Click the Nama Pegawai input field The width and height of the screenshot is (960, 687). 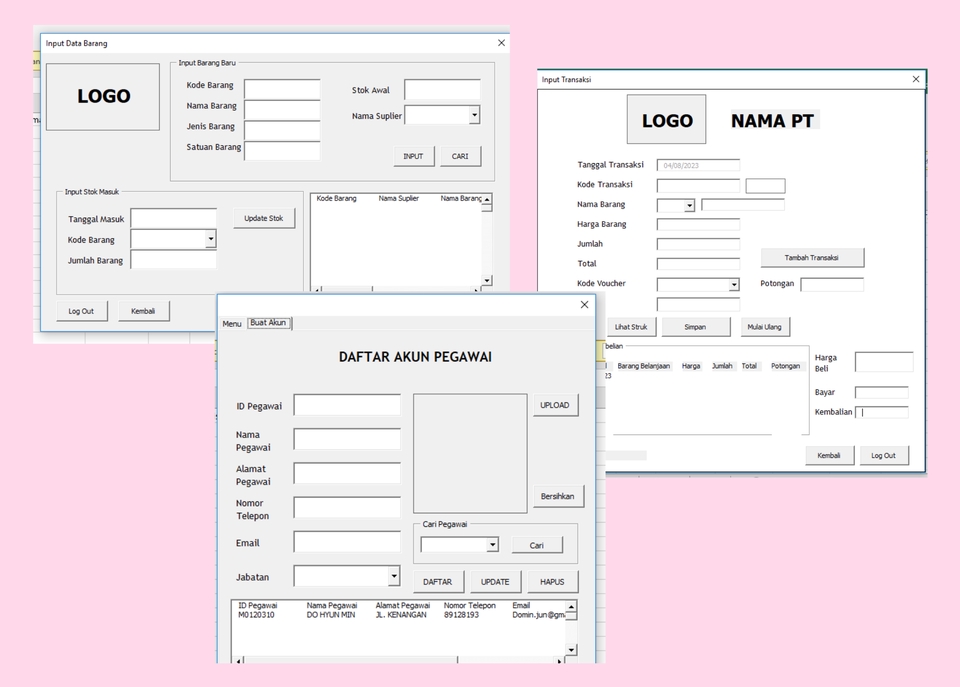click(347, 439)
